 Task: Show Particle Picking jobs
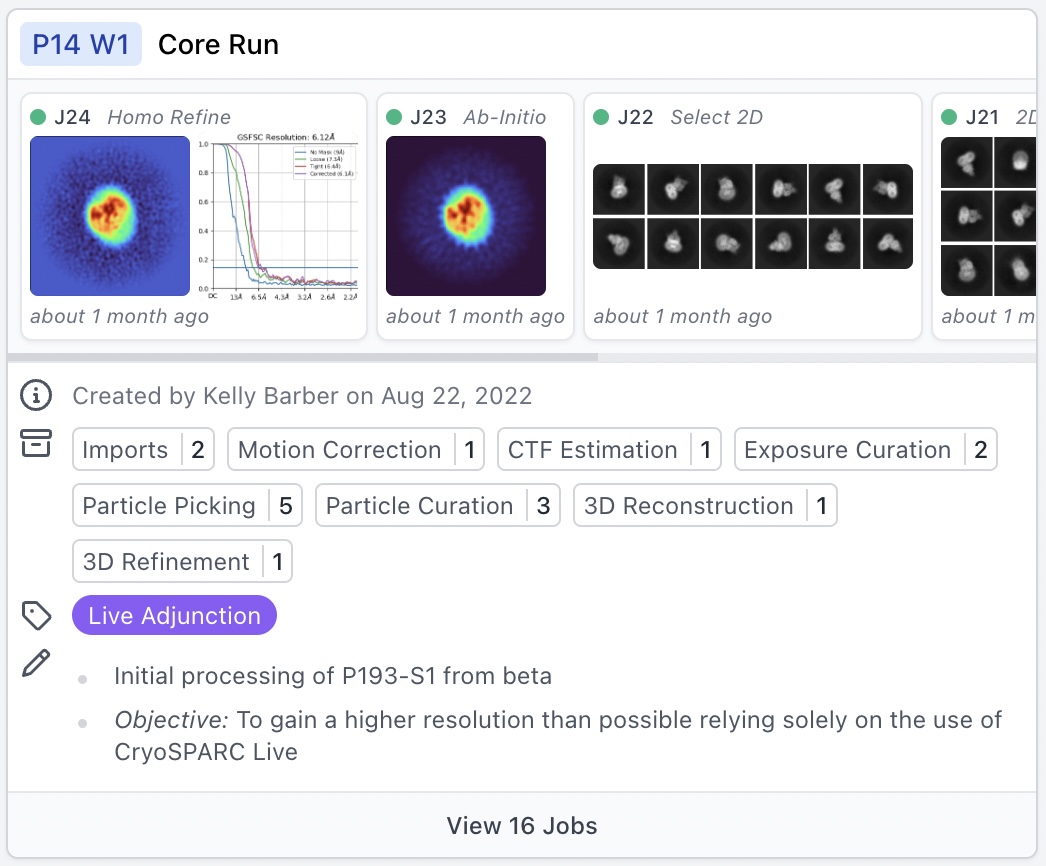(x=187, y=506)
